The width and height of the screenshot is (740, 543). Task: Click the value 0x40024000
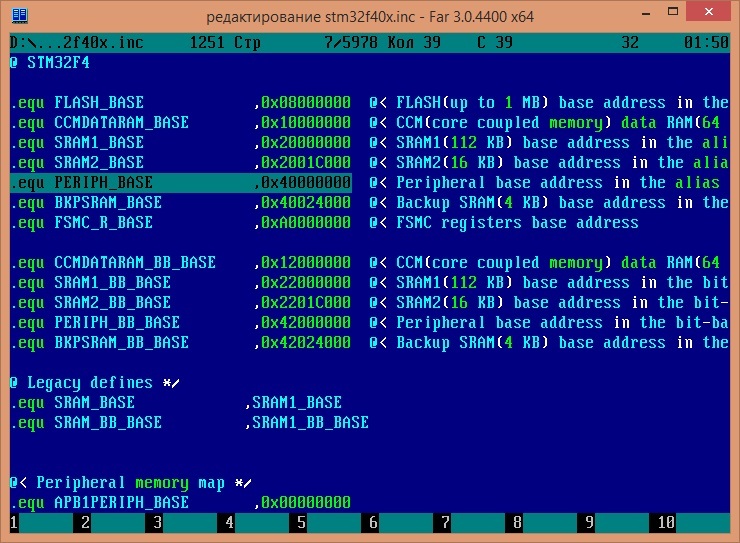(306, 202)
